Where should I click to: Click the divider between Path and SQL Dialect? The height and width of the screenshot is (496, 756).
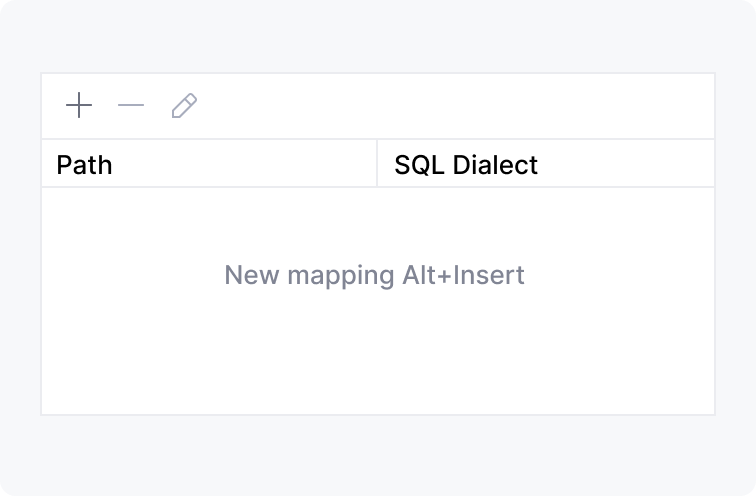[377, 164]
